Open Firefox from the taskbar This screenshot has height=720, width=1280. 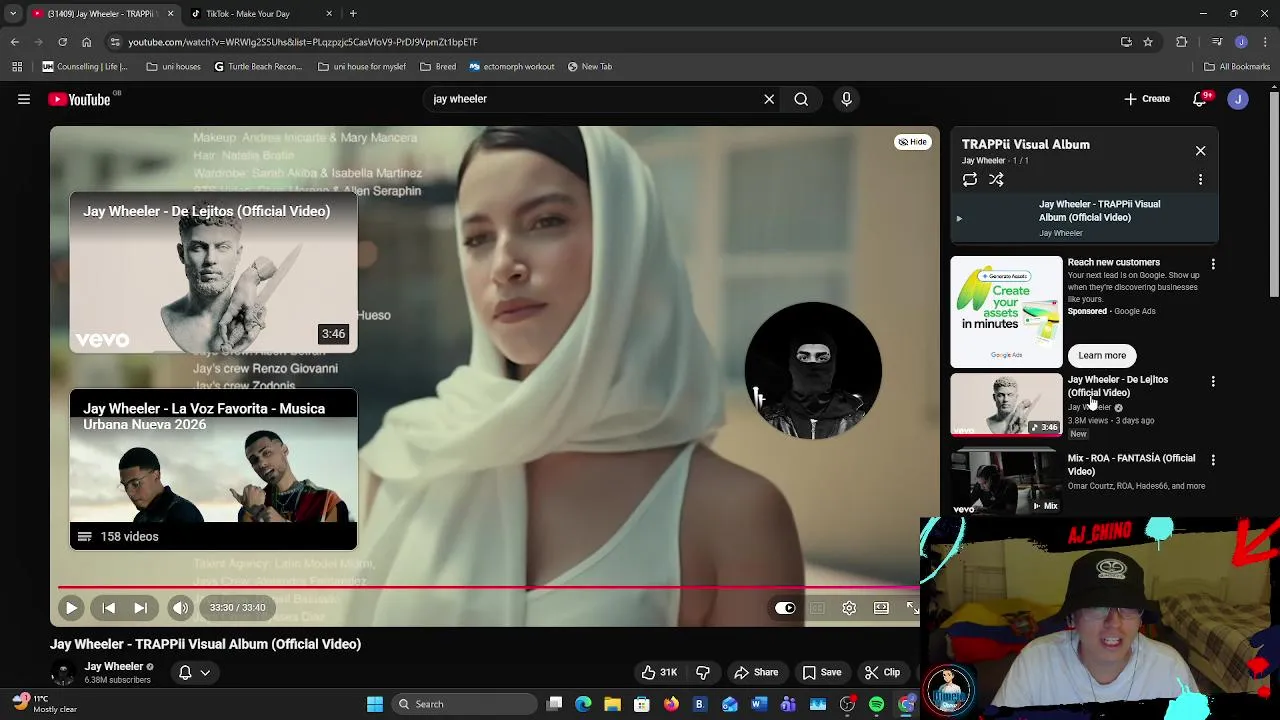[671, 704]
